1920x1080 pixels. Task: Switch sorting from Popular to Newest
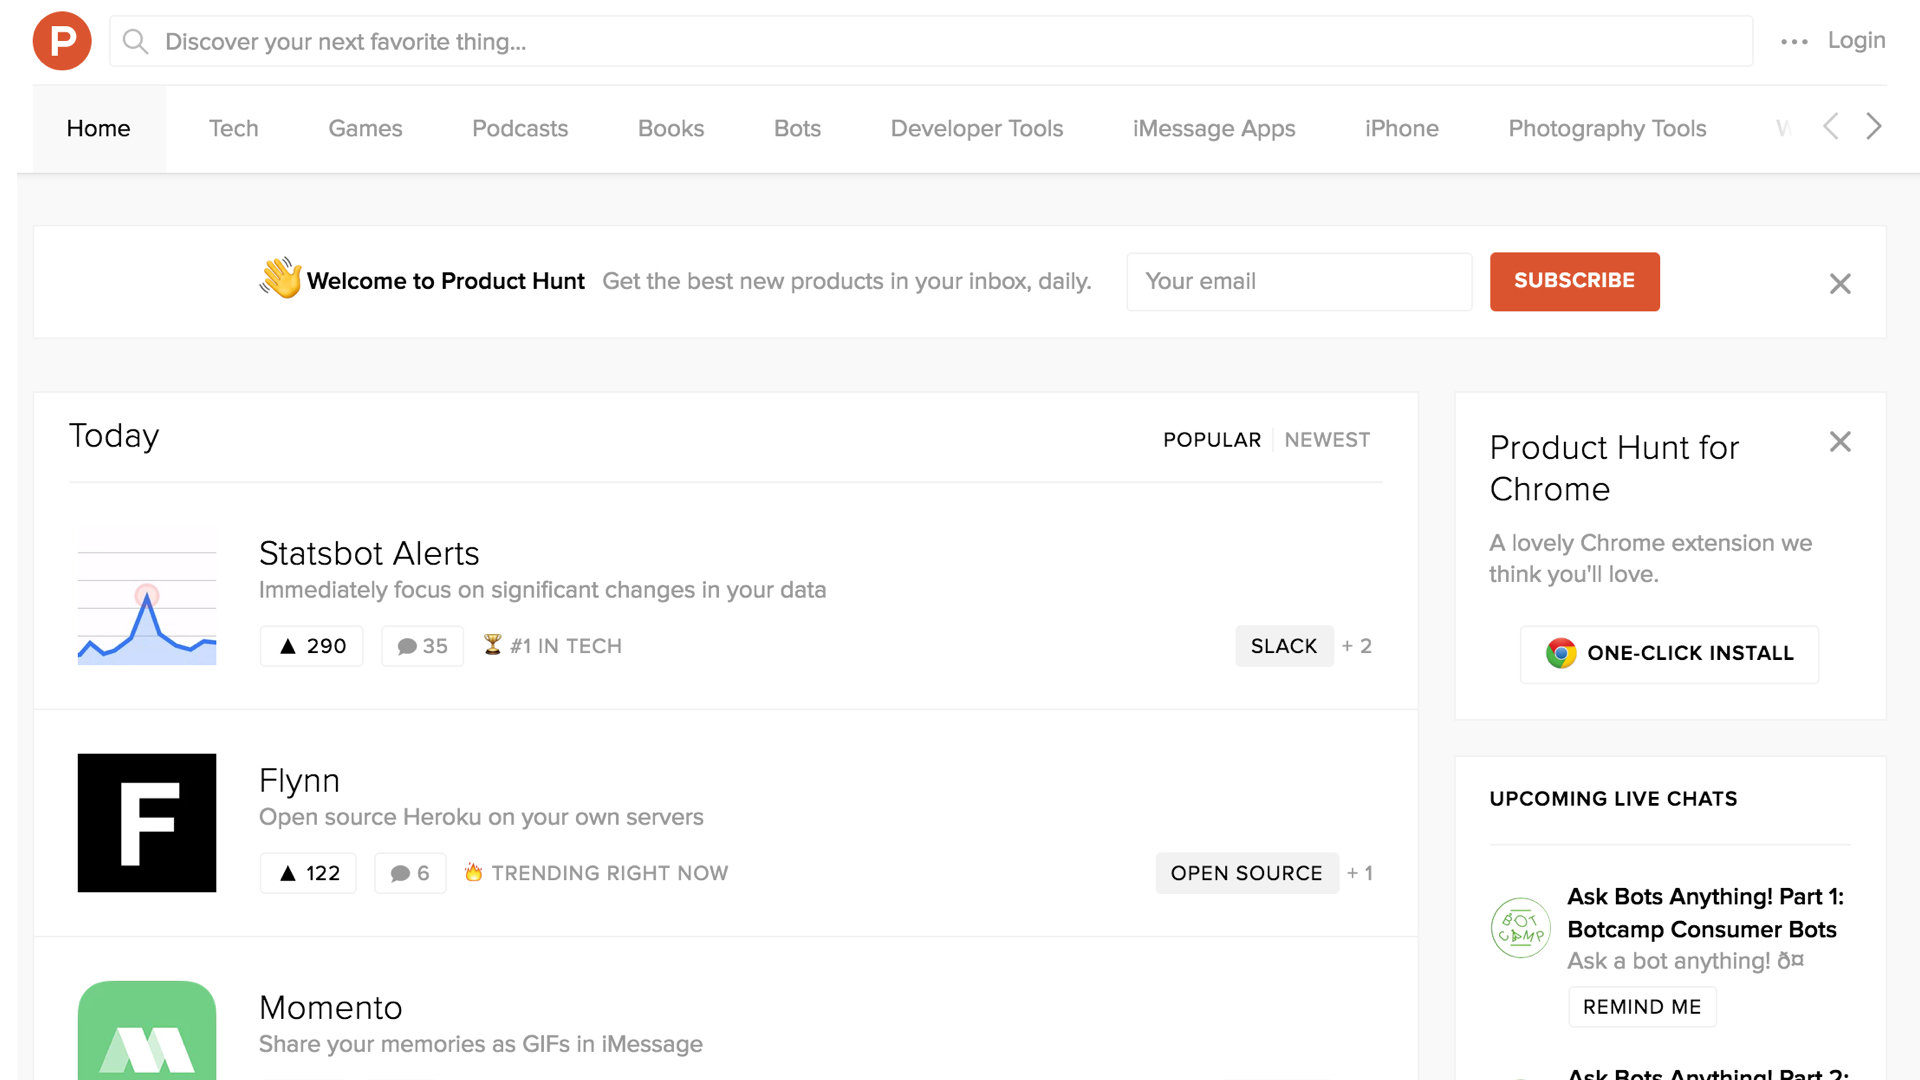pyautogui.click(x=1327, y=440)
